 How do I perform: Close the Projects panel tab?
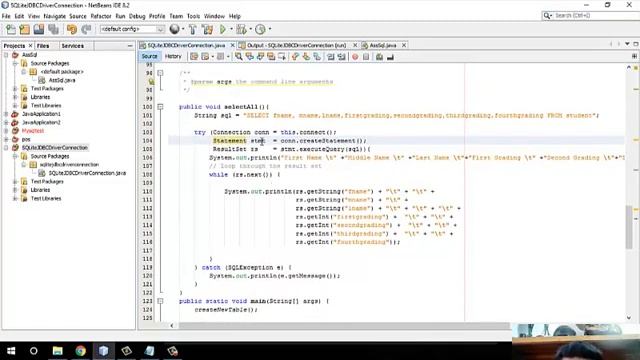30,46
